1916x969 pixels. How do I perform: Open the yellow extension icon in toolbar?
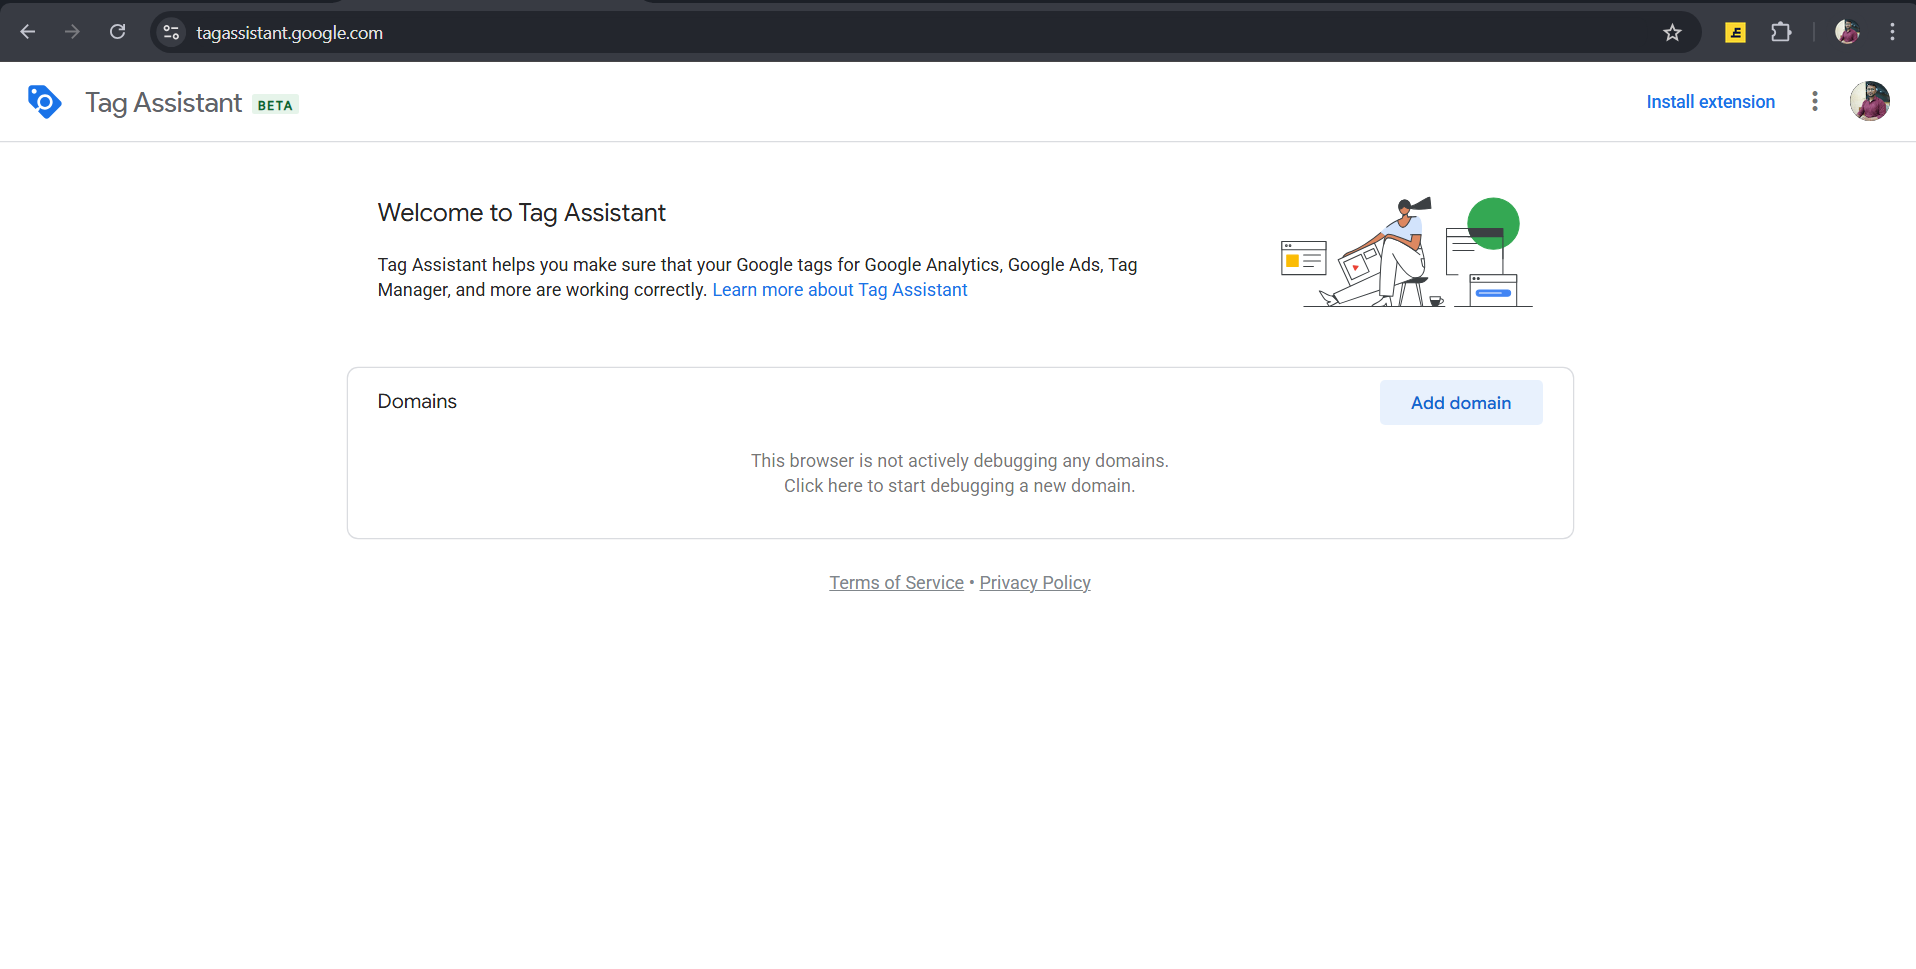point(1735,33)
